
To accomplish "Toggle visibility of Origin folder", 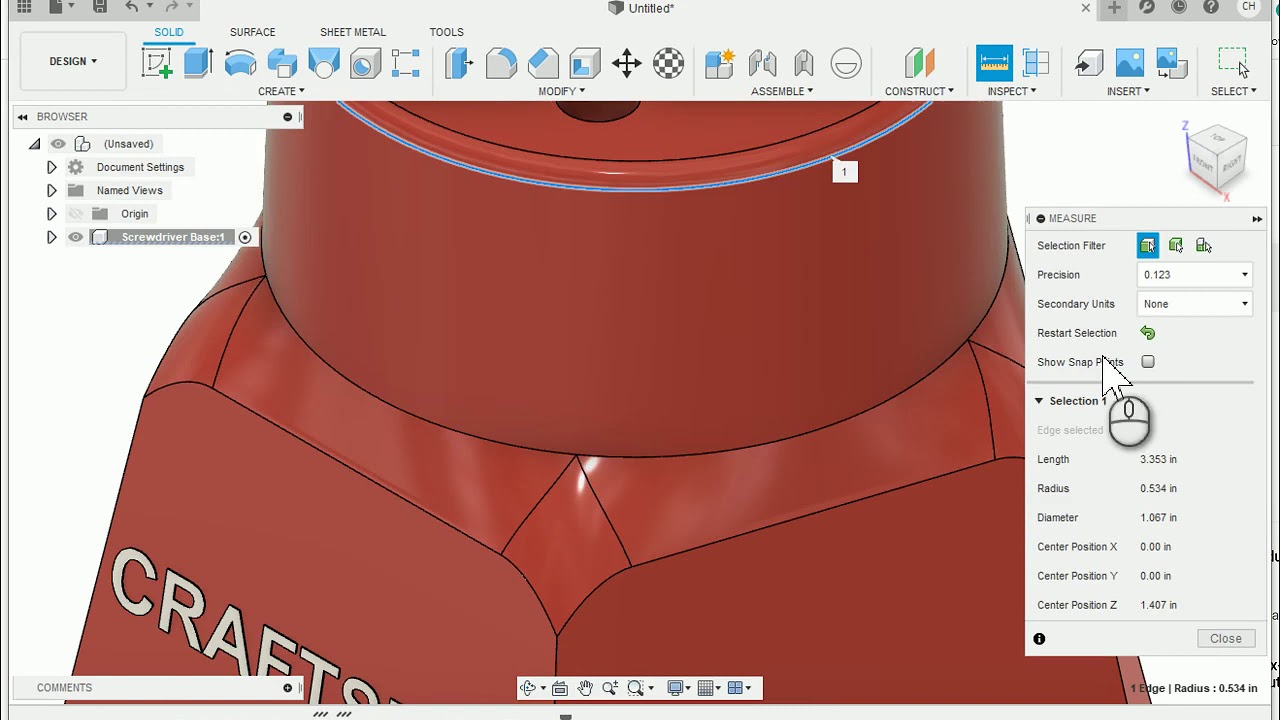I will click(x=75, y=214).
